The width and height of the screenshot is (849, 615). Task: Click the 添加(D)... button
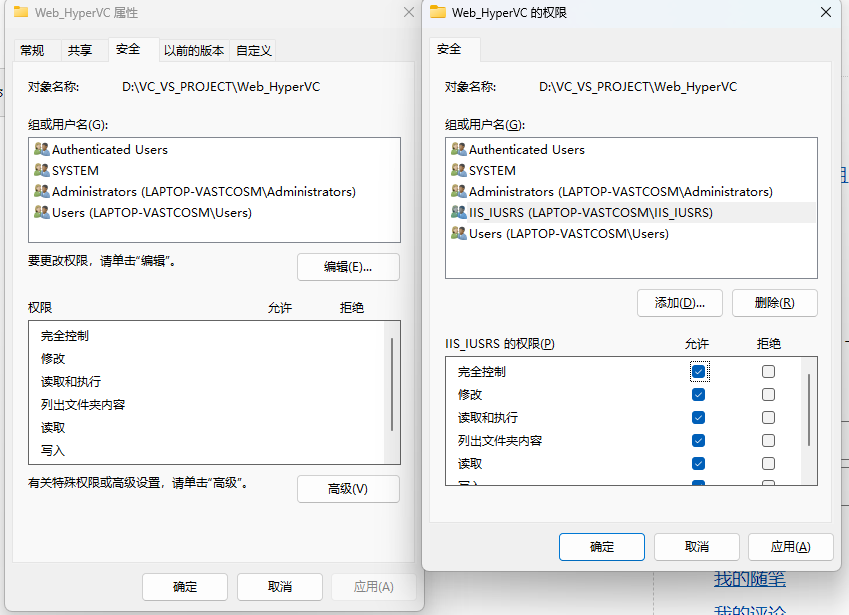click(679, 303)
